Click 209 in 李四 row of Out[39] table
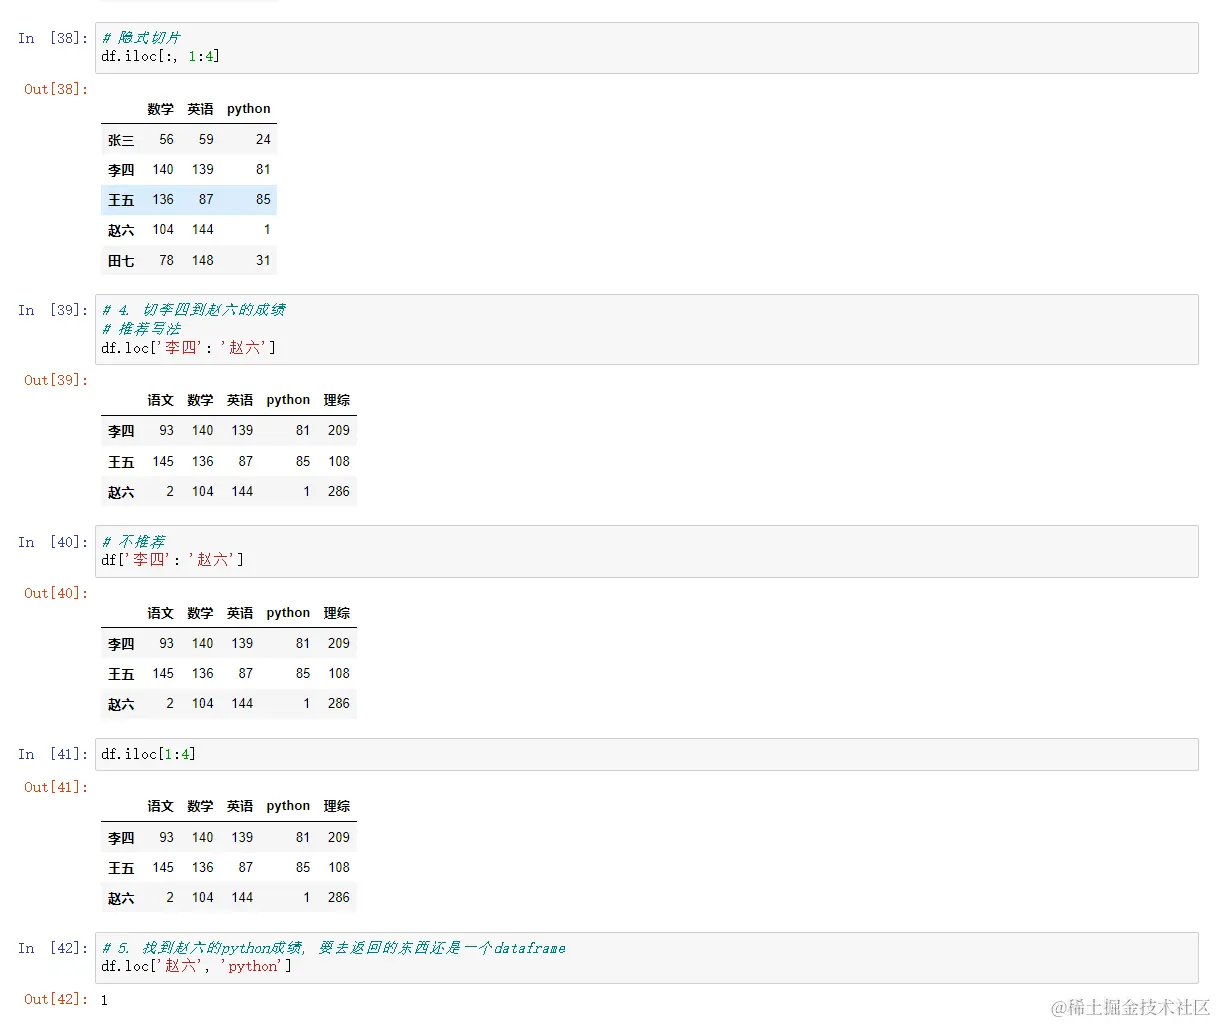Screen dimensions: 1217x1024 [339, 431]
